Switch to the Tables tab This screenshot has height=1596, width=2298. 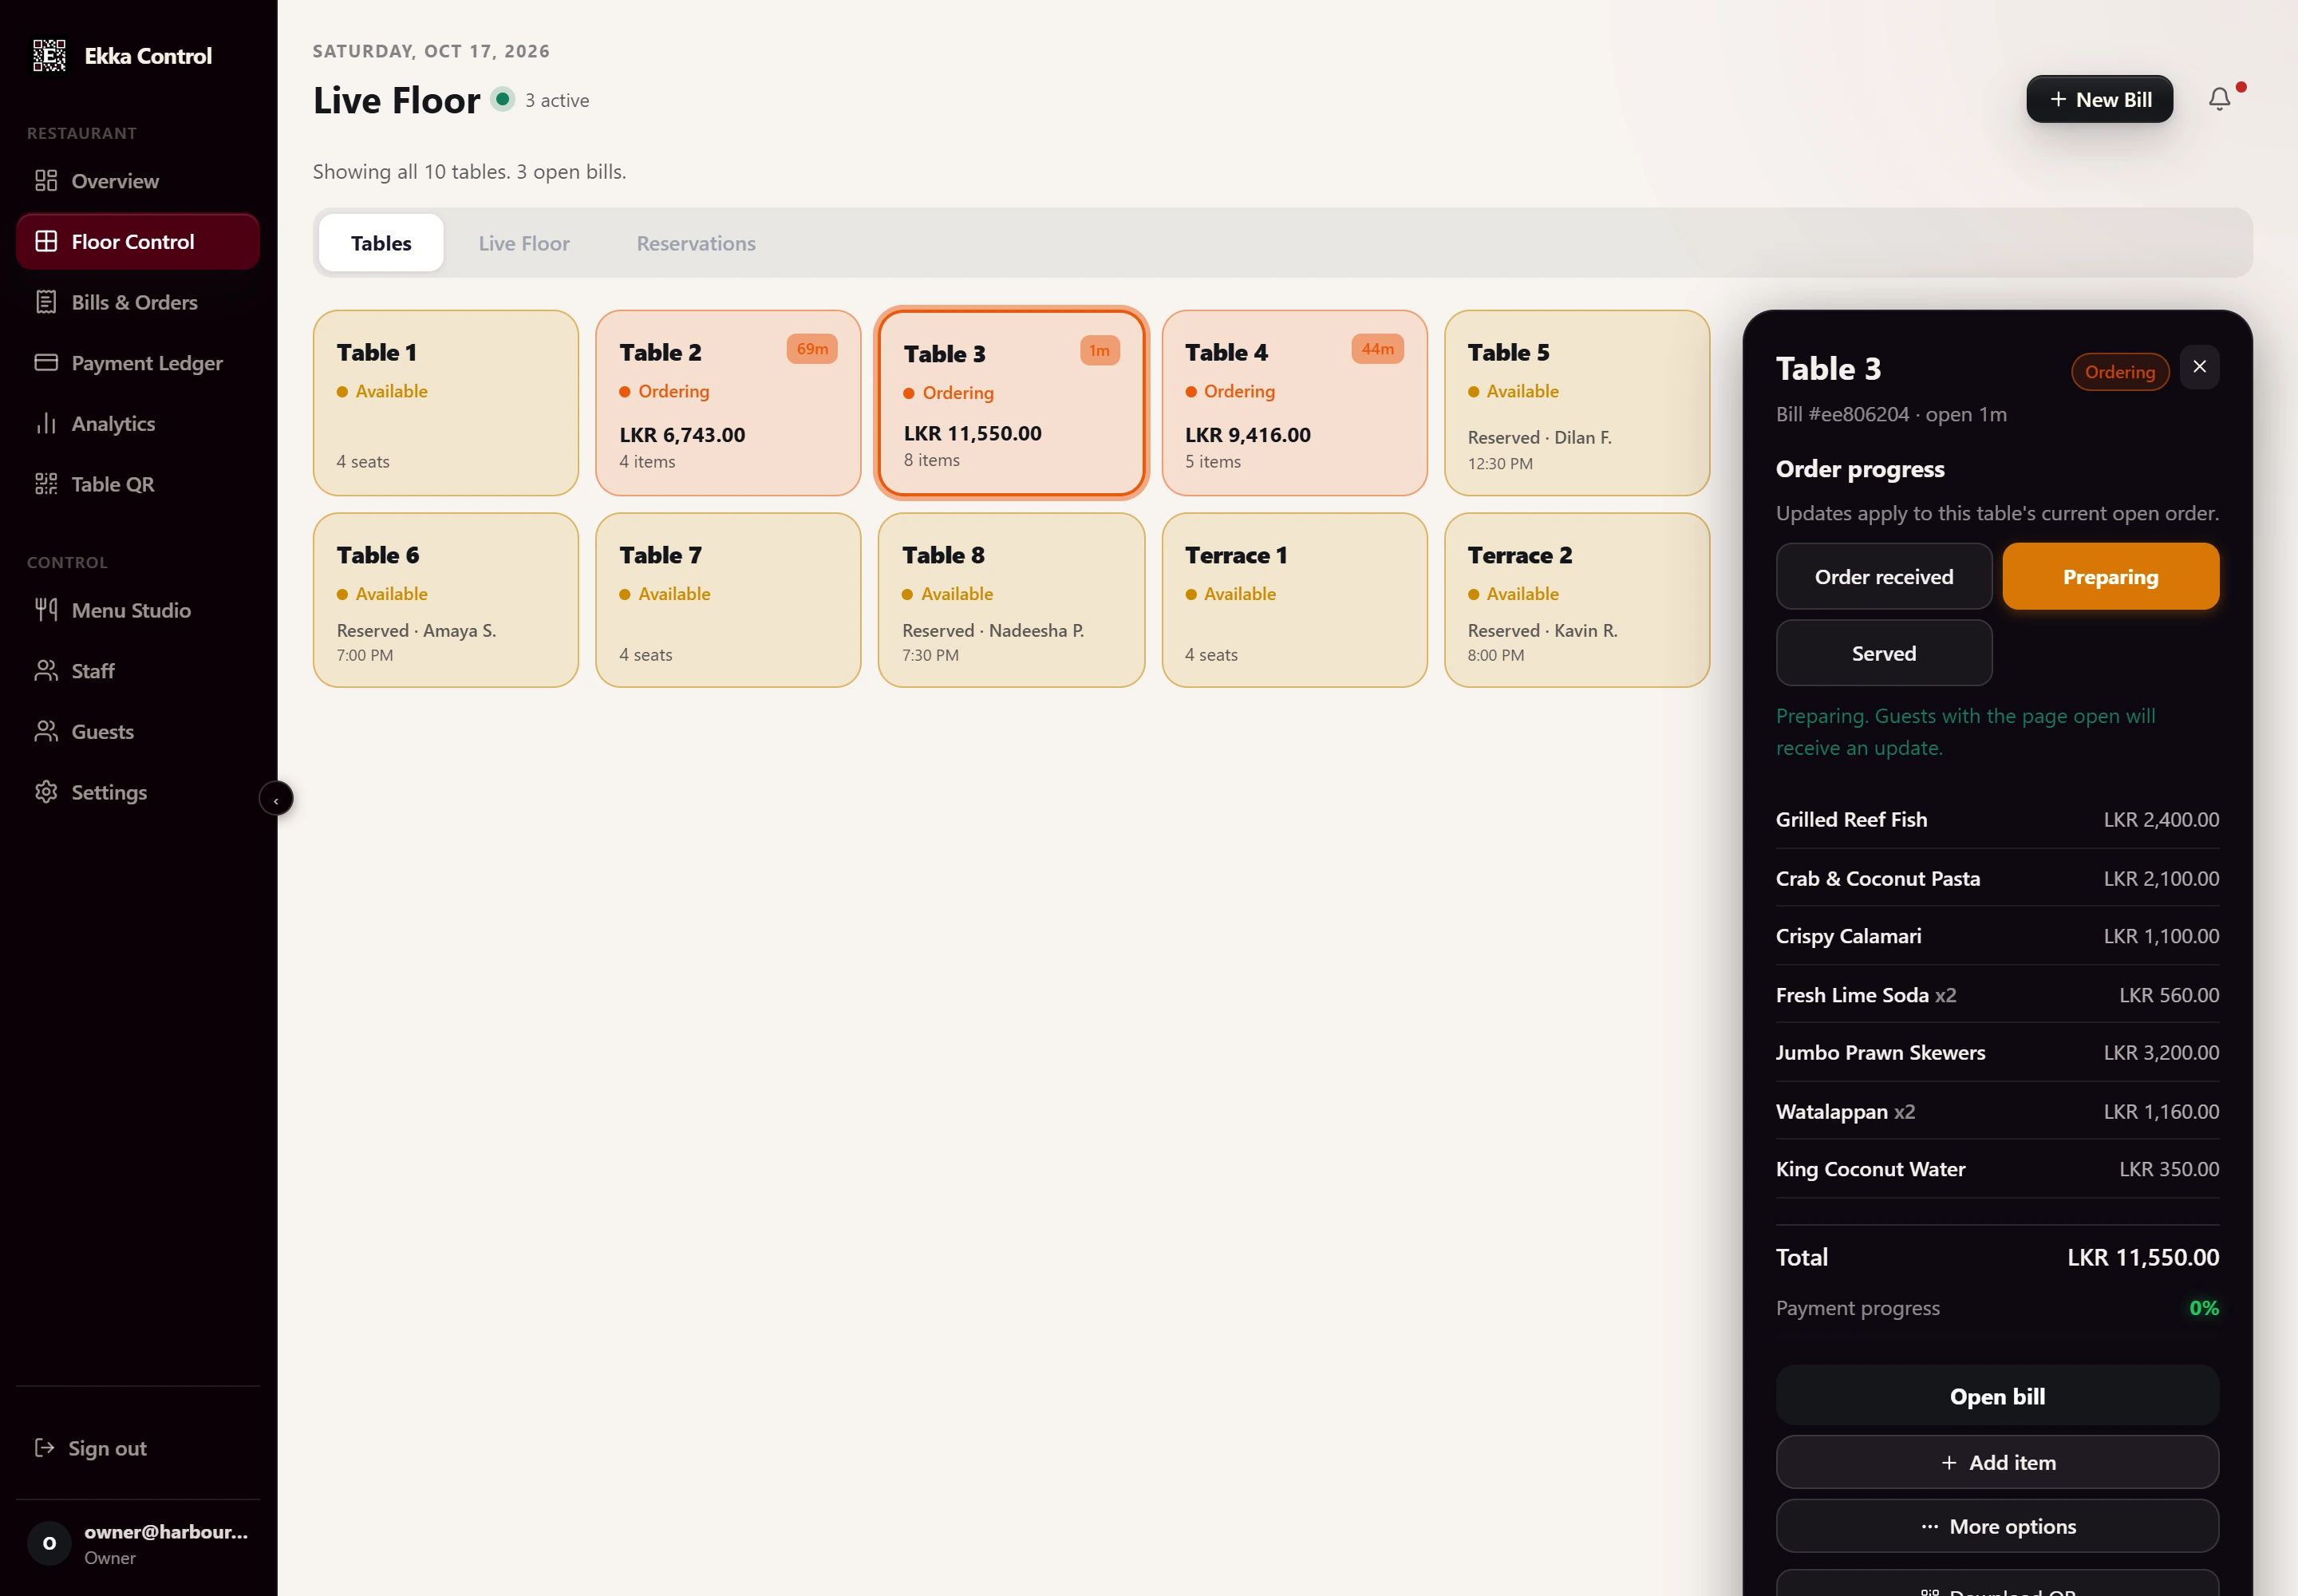(381, 243)
